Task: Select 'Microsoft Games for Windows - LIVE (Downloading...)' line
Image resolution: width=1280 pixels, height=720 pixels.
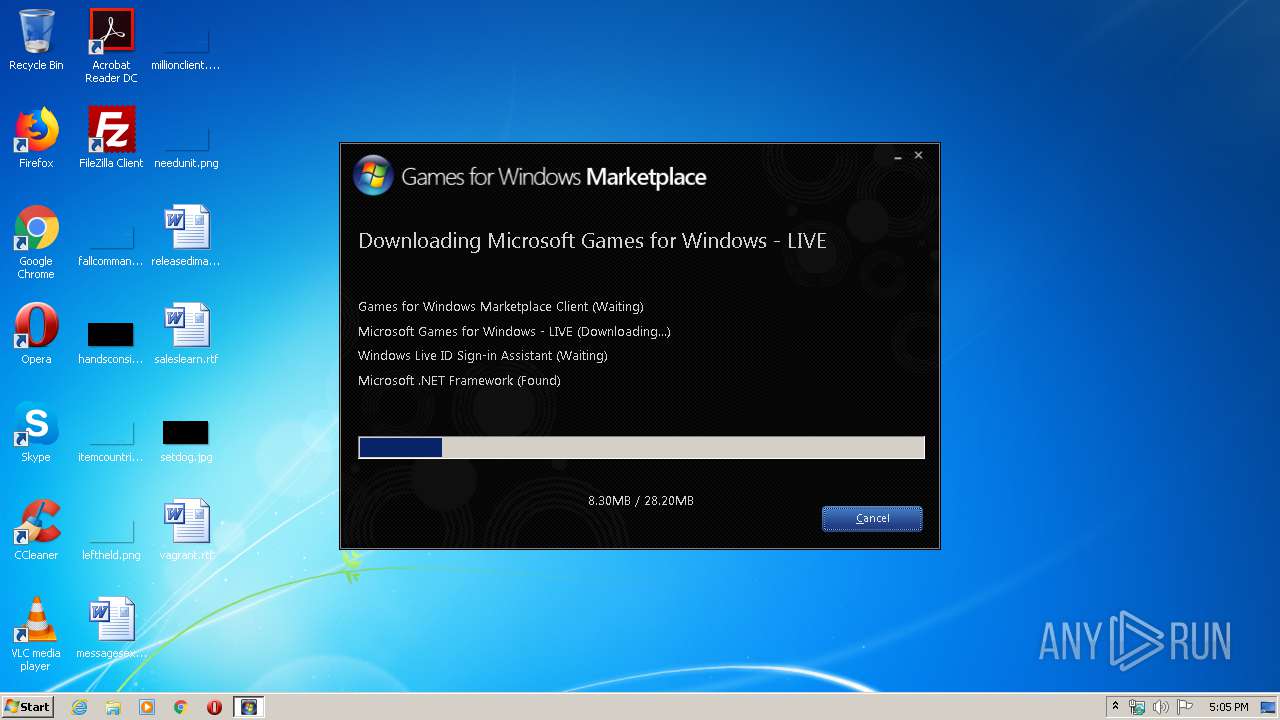Action: (x=514, y=331)
